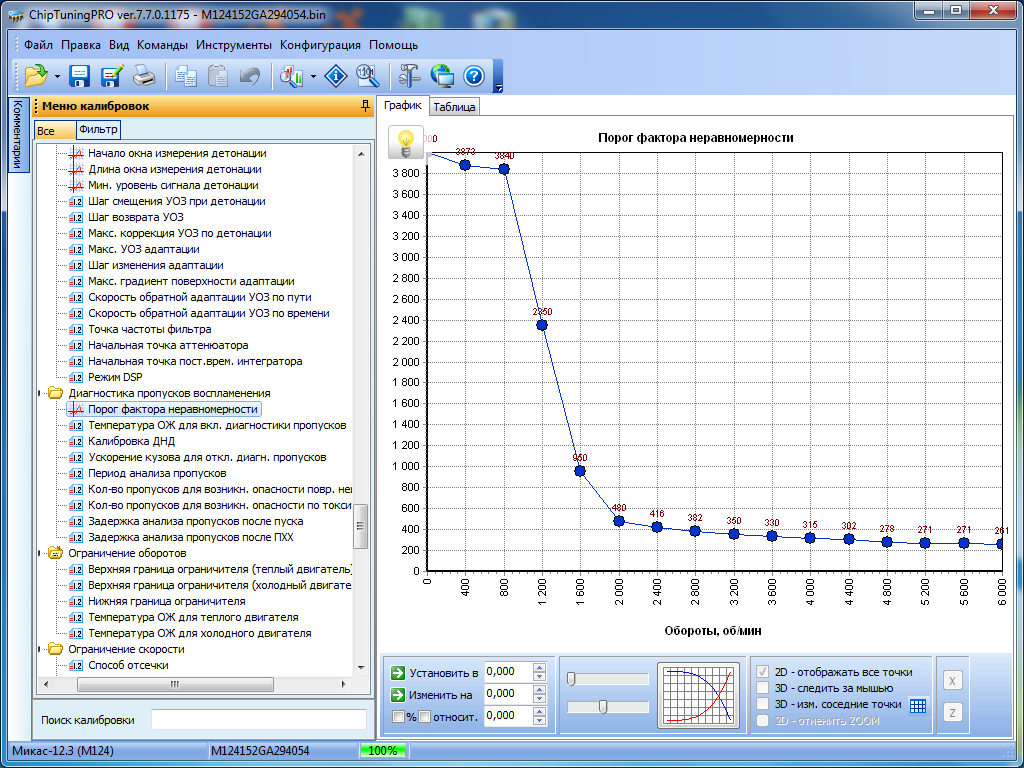Click the printer icon in toolbar
Image resolution: width=1024 pixels, height=768 pixels.
(x=144, y=76)
